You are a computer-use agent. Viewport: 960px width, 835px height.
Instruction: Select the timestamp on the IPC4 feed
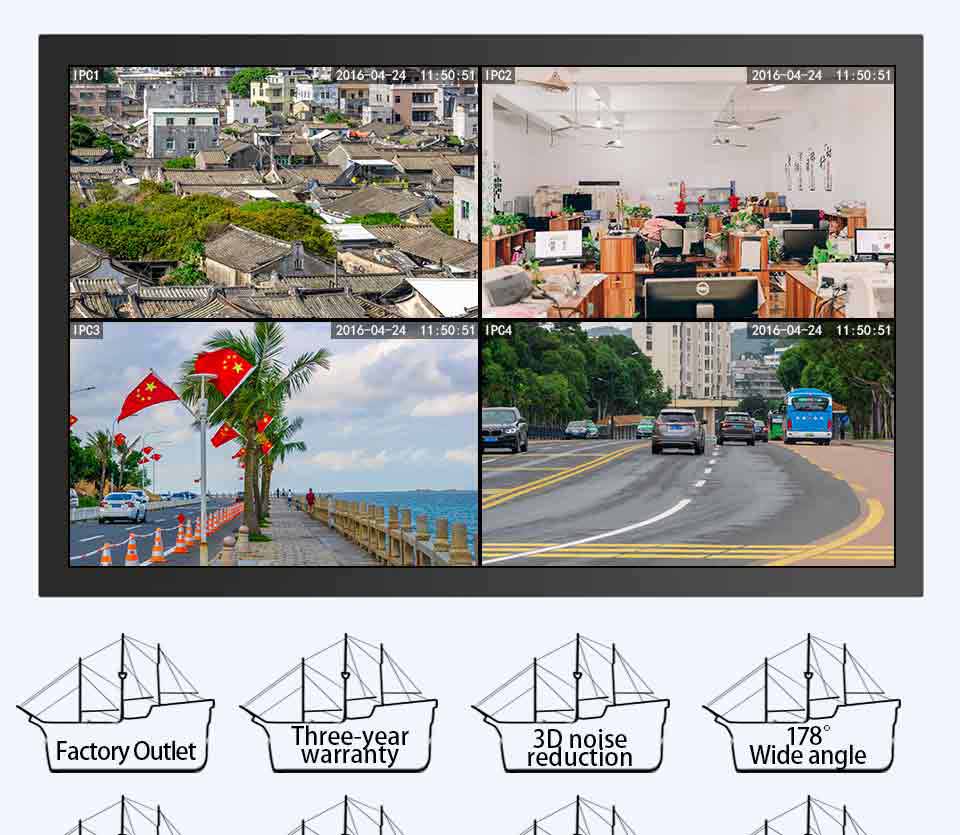point(820,330)
